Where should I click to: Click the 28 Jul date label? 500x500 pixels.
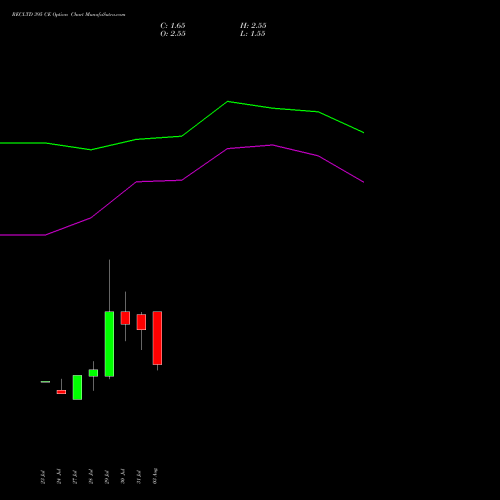pos(91,477)
